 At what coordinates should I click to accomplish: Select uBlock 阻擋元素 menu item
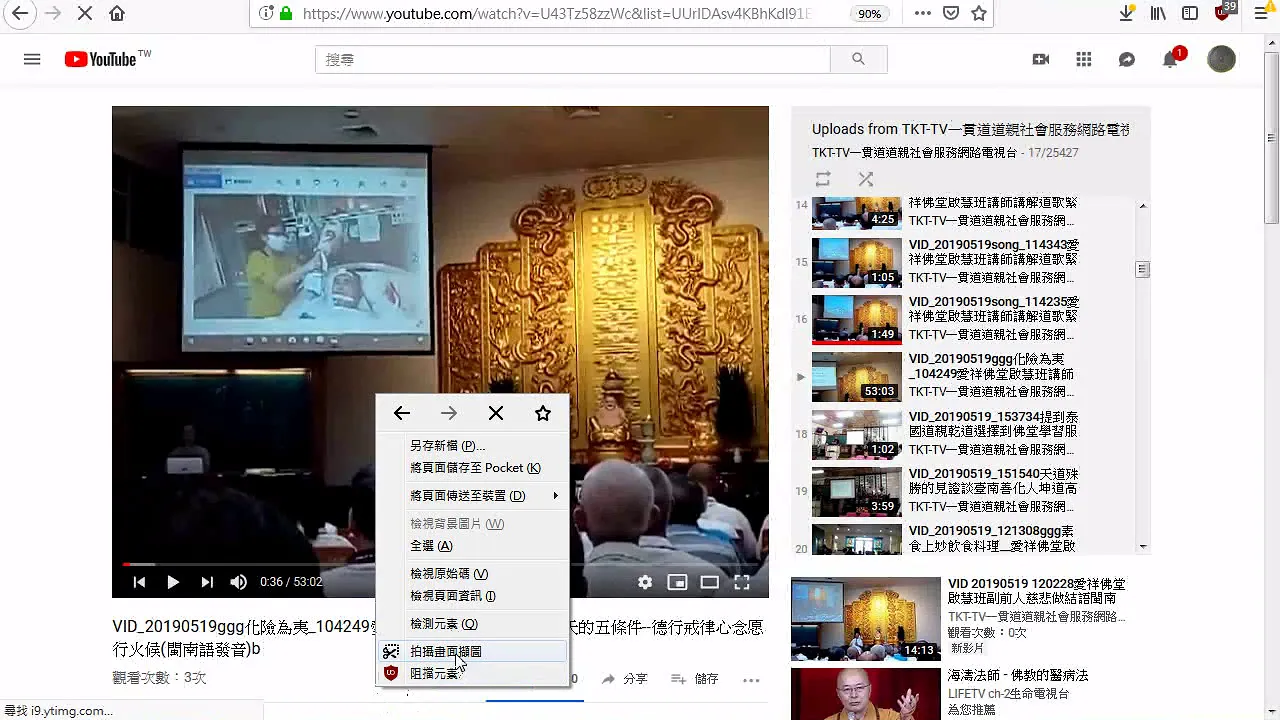pyautogui.click(x=472, y=674)
